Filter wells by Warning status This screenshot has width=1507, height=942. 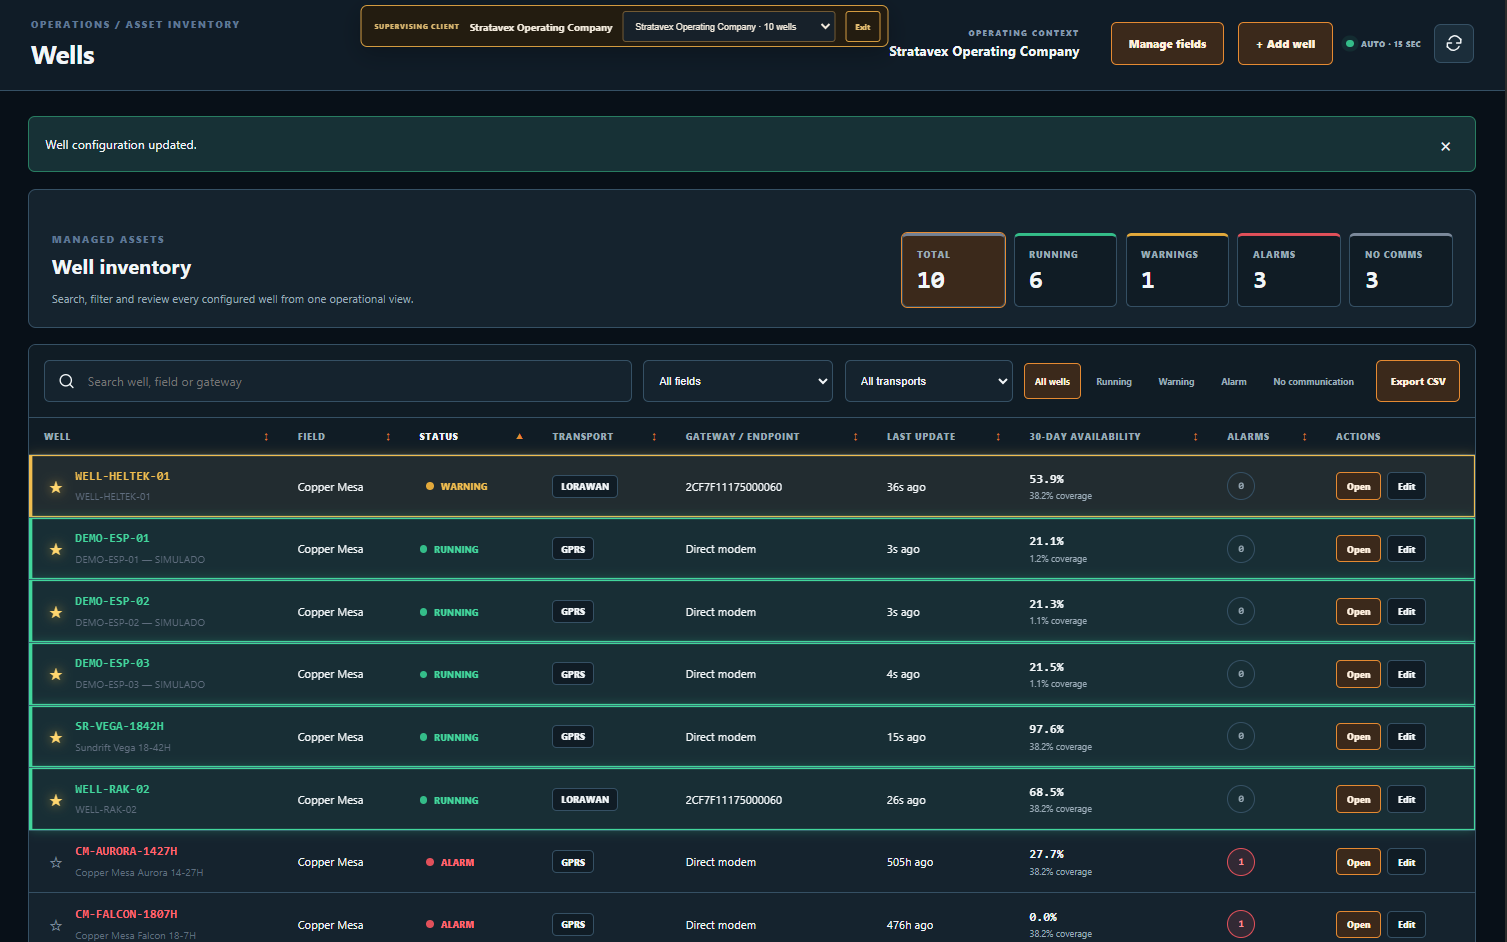[x=1176, y=381]
